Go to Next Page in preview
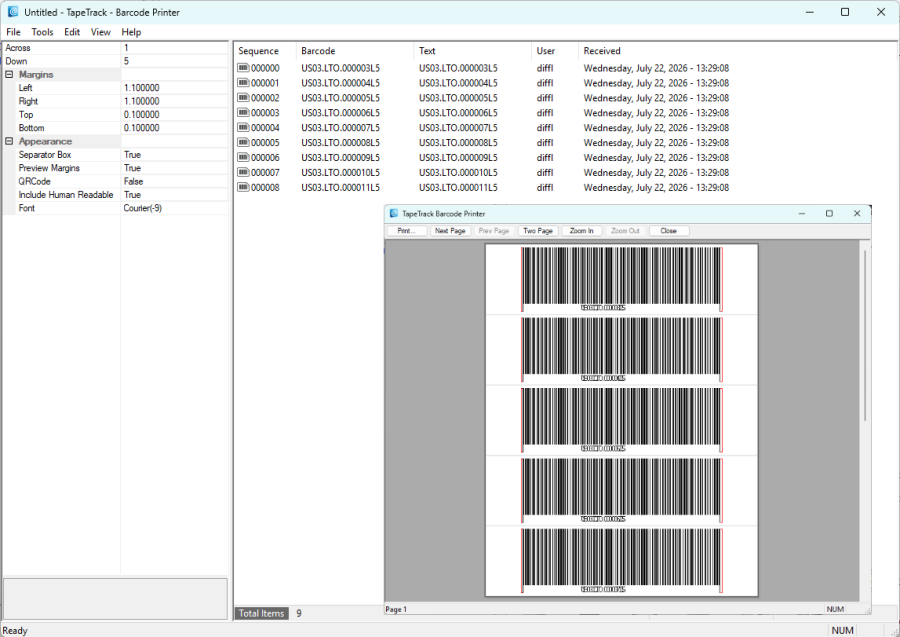This screenshot has width=900, height=637. tap(450, 231)
